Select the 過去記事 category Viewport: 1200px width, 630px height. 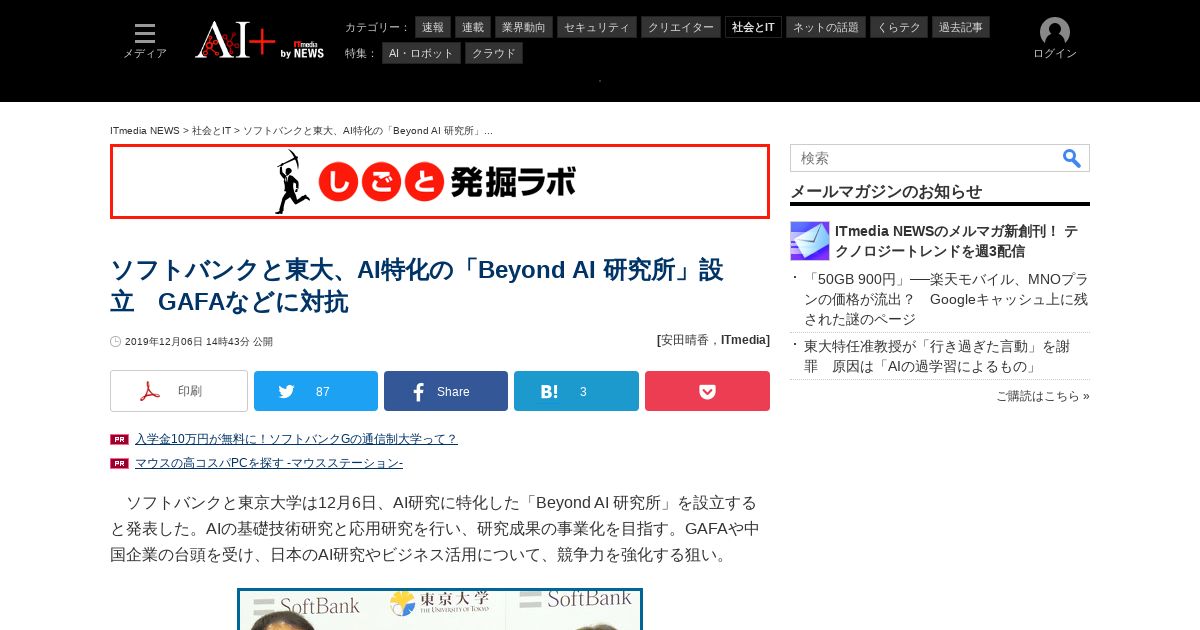[961, 27]
